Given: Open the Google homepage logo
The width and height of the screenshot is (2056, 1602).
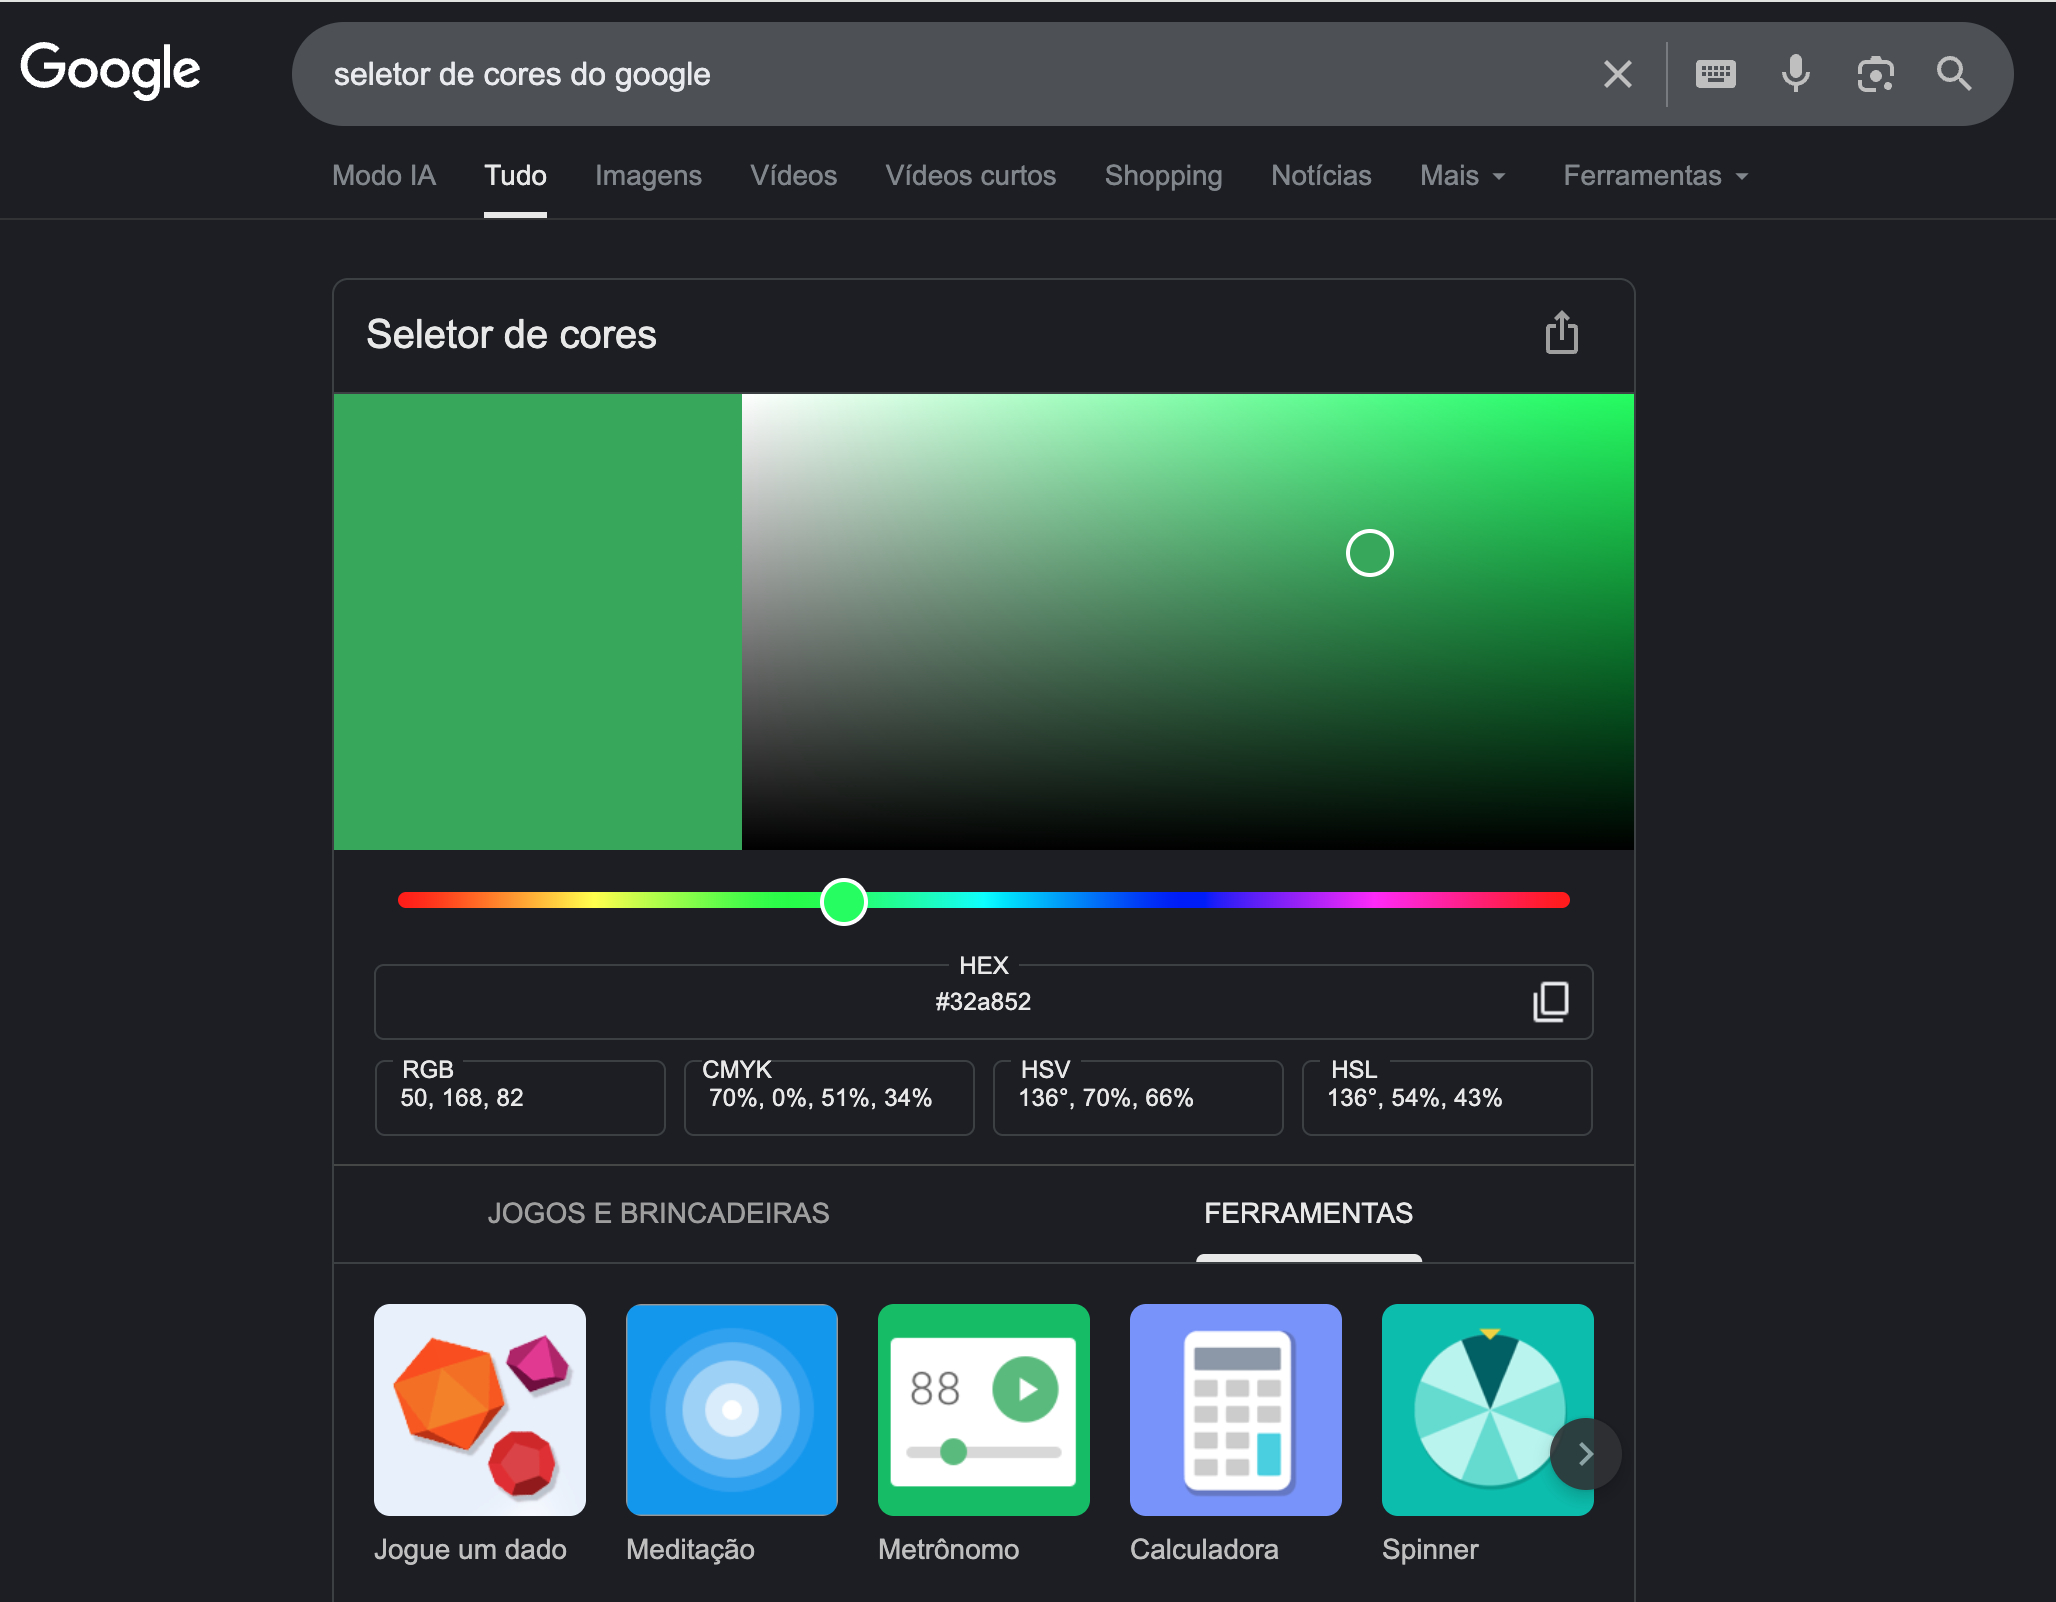Looking at the screenshot, I should click(110, 70).
